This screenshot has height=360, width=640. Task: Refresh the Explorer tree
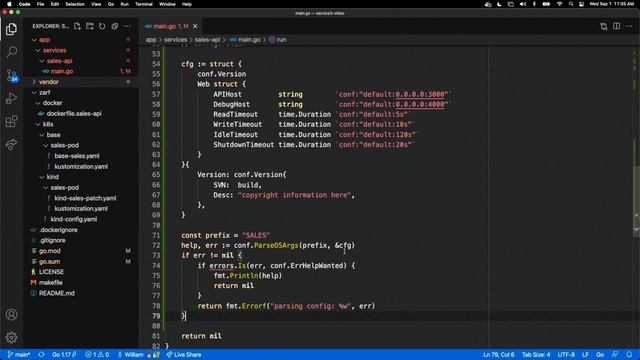(x=102, y=26)
